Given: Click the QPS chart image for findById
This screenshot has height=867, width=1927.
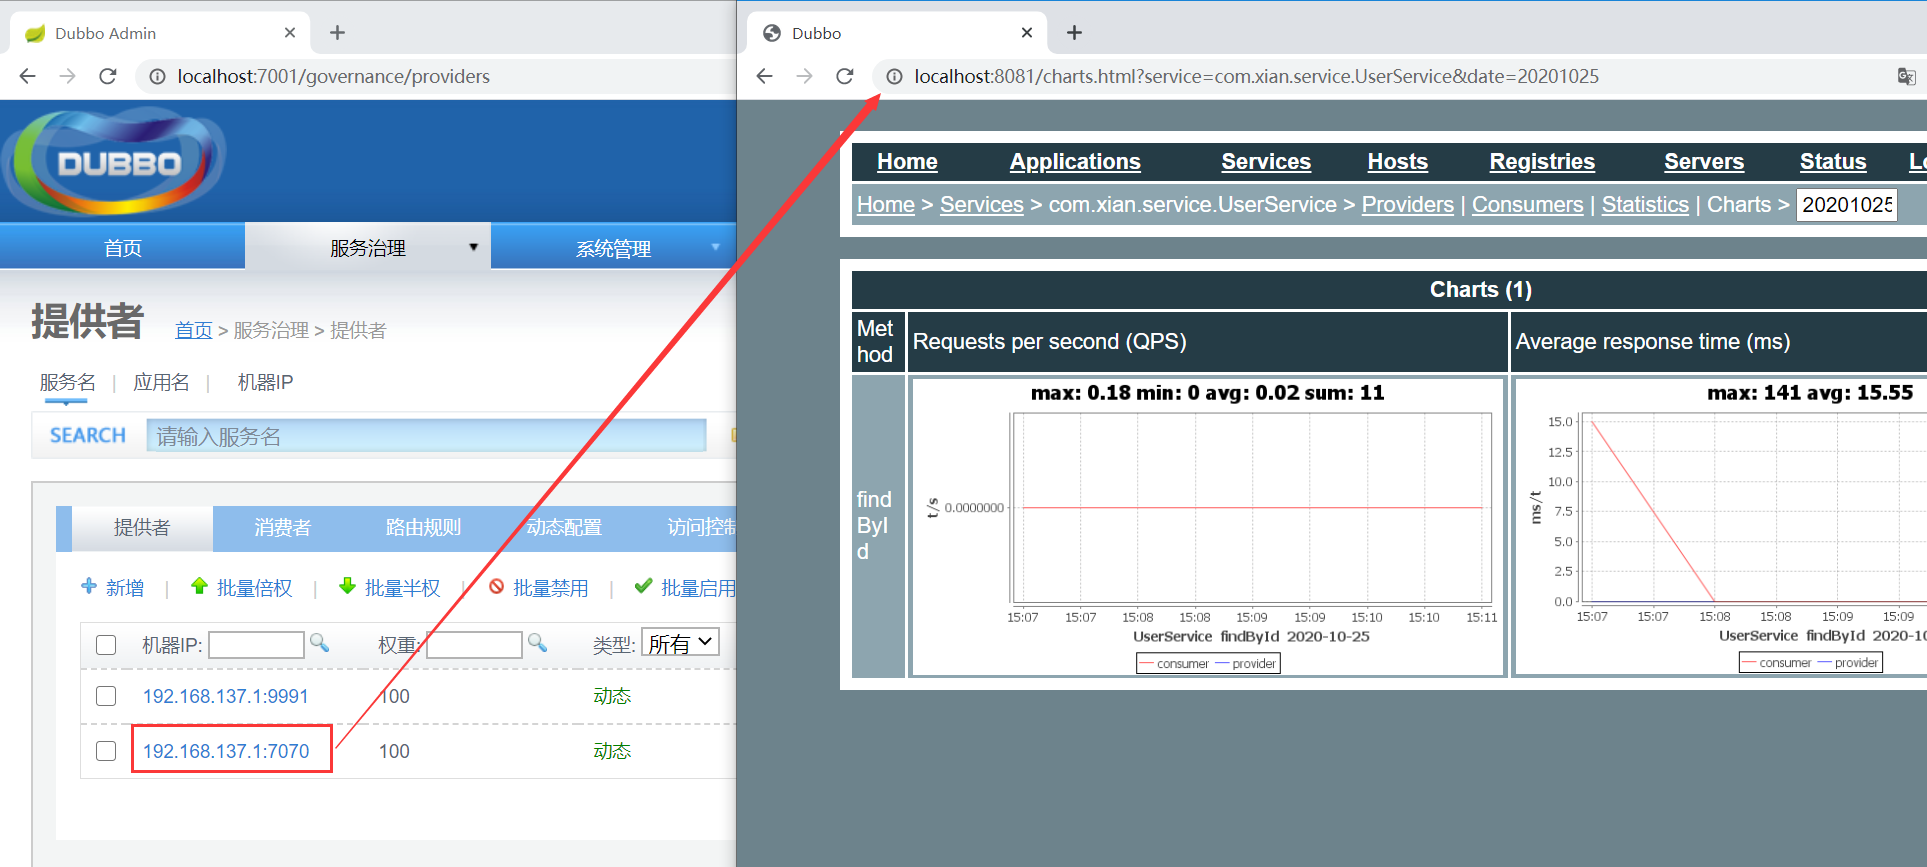Looking at the screenshot, I should click(1208, 527).
